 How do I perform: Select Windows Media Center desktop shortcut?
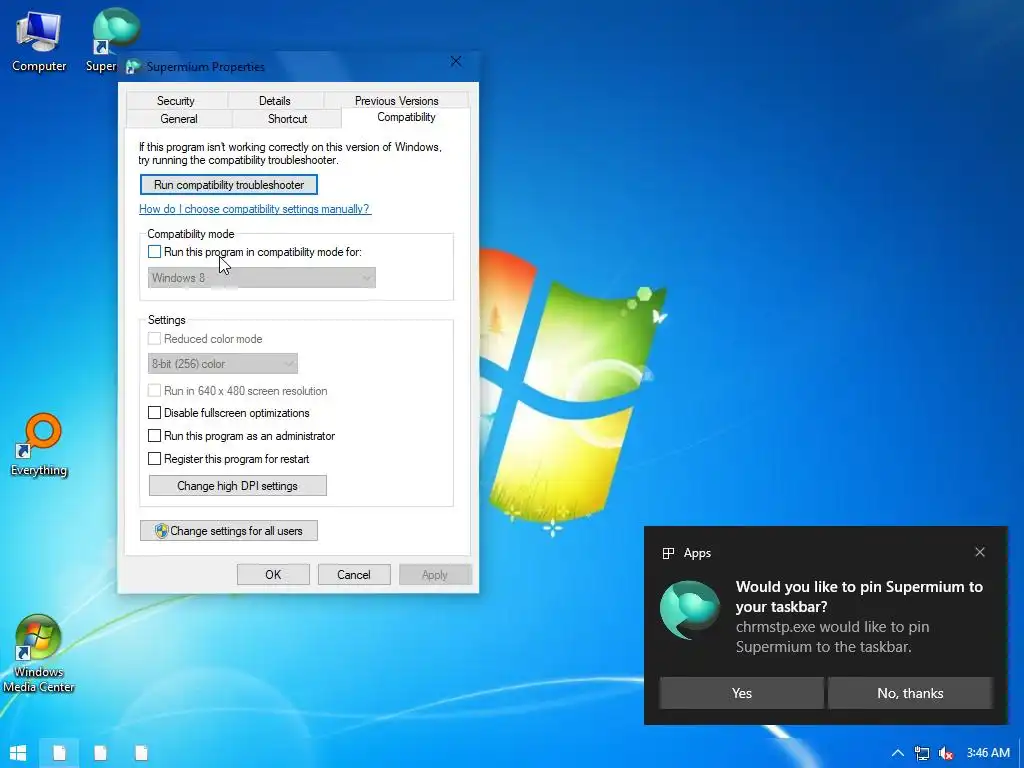pos(39,653)
